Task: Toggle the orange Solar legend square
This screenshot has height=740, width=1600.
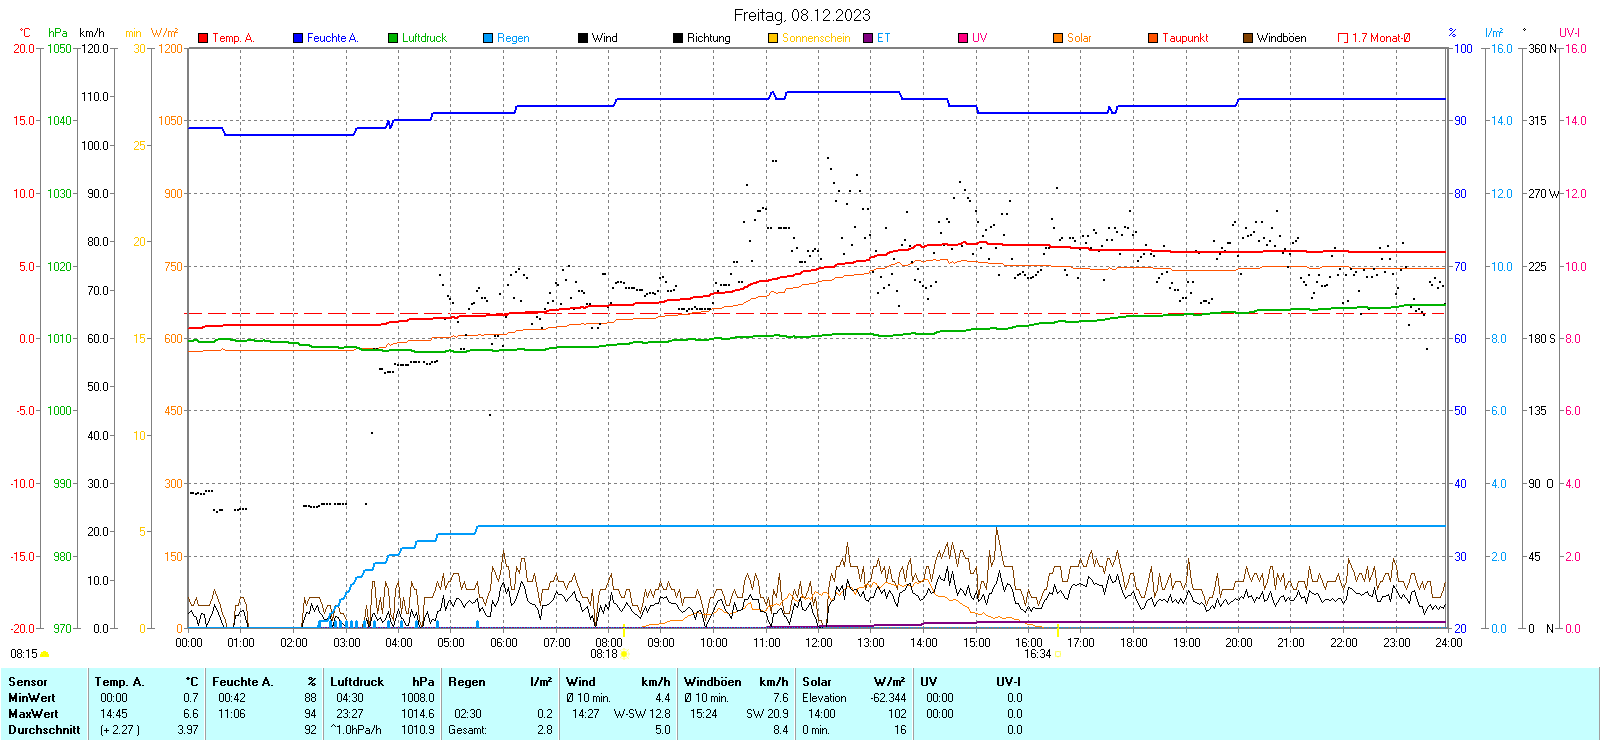Action: click(1058, 38)
